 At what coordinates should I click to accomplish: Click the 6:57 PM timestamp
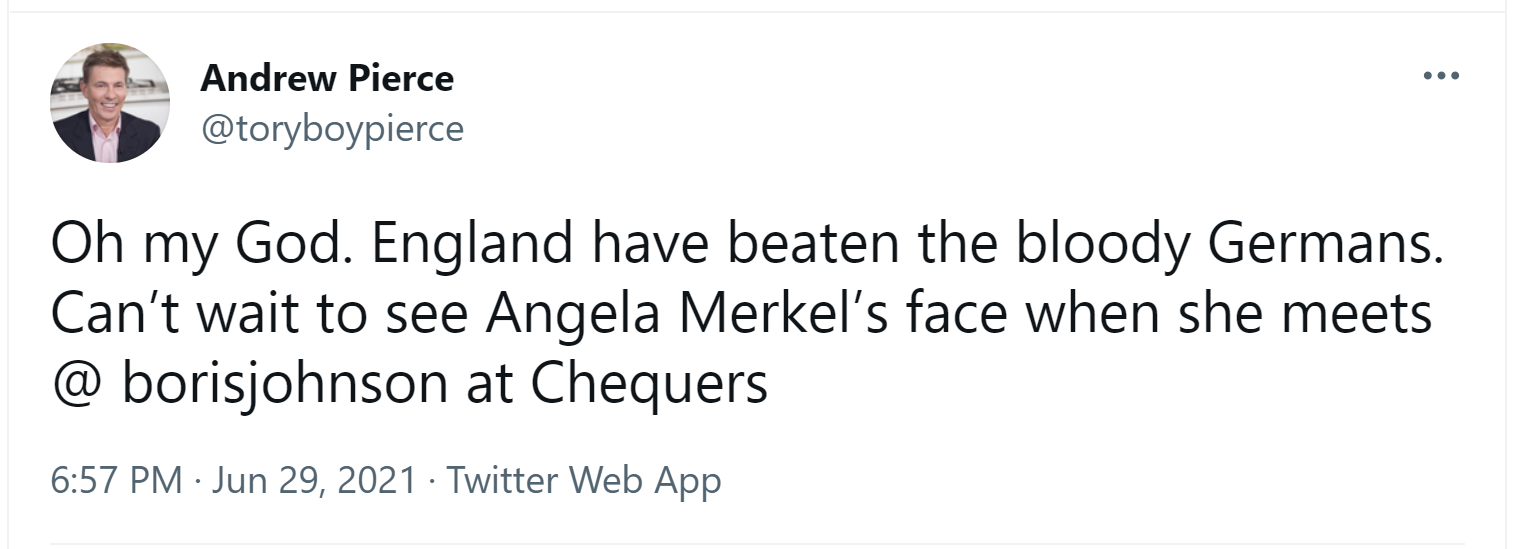pyautogui.click(x=116, y=481)
